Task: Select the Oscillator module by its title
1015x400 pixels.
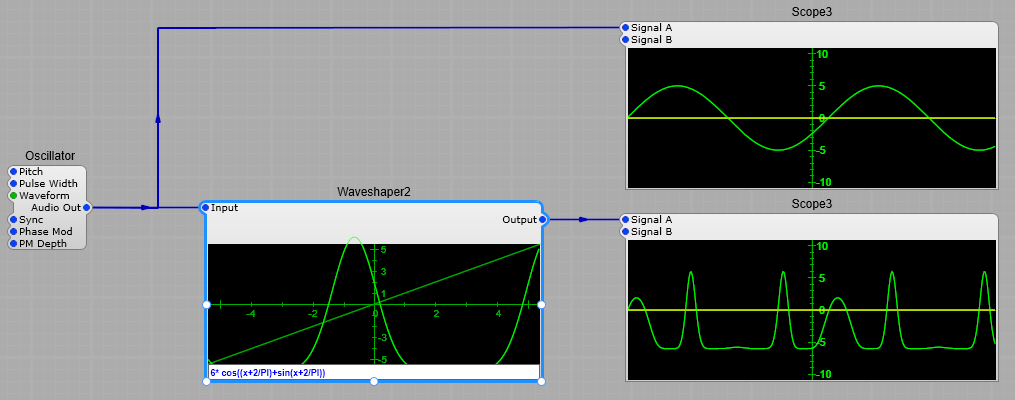Action: point(50,156)
